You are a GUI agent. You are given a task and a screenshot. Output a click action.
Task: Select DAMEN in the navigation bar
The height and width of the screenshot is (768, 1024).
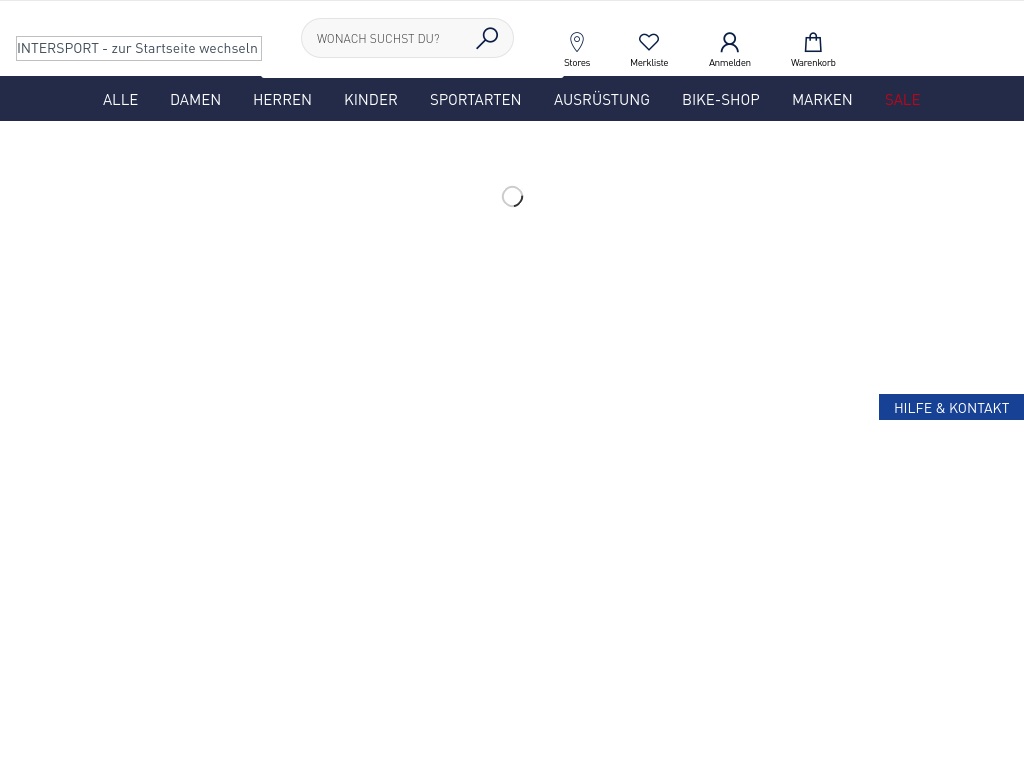tap(195, 99)
